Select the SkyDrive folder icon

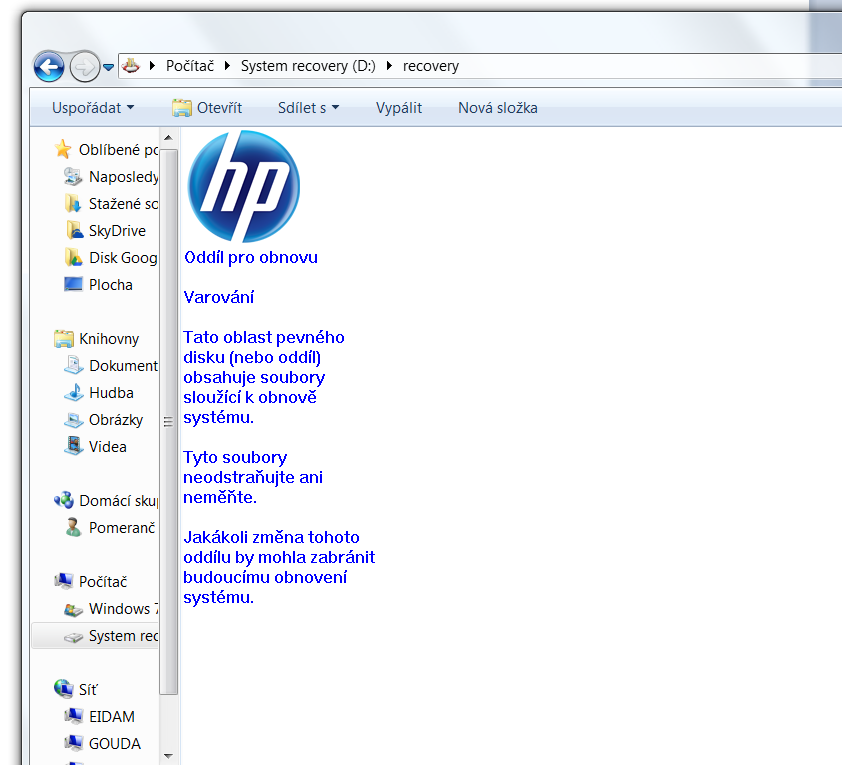[x=73, y=231]
